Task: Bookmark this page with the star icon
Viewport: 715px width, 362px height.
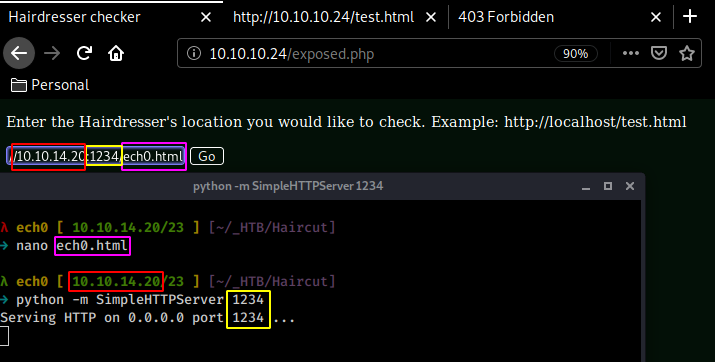Action: pyautogui.click(x=687, y=53)
